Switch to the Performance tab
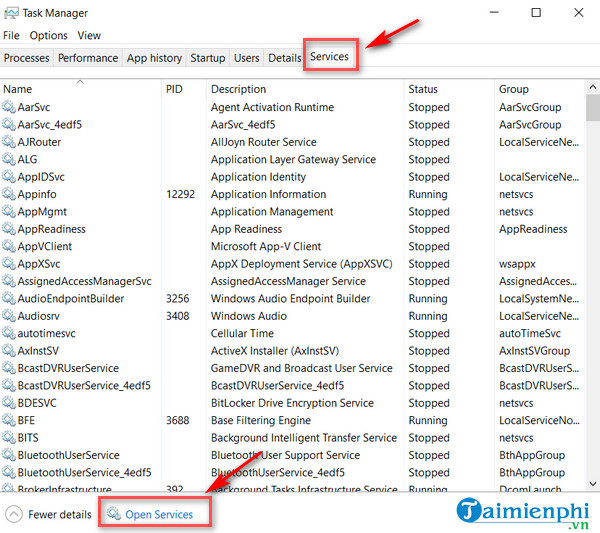 88,58
